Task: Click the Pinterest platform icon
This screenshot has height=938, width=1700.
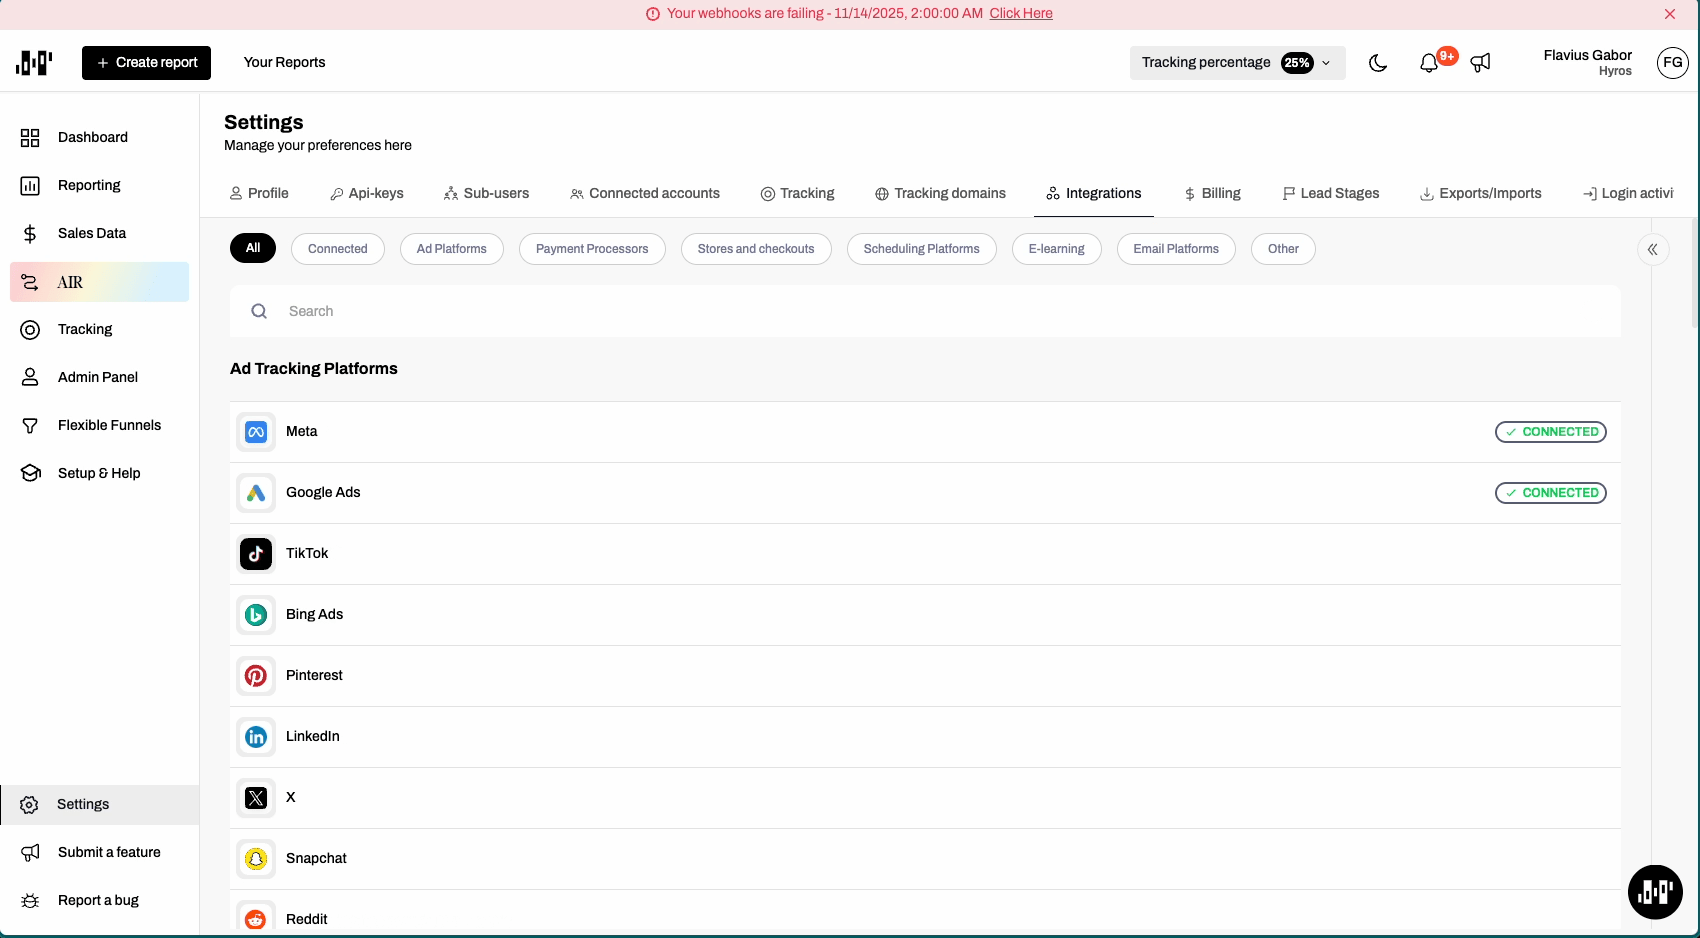Action: click(256, 676)
